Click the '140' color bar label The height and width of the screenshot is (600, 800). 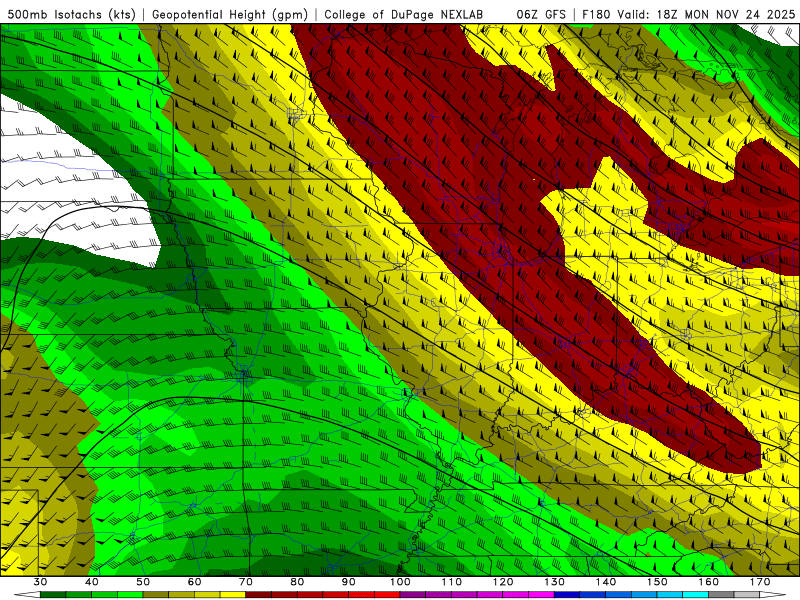pos(606,582)
